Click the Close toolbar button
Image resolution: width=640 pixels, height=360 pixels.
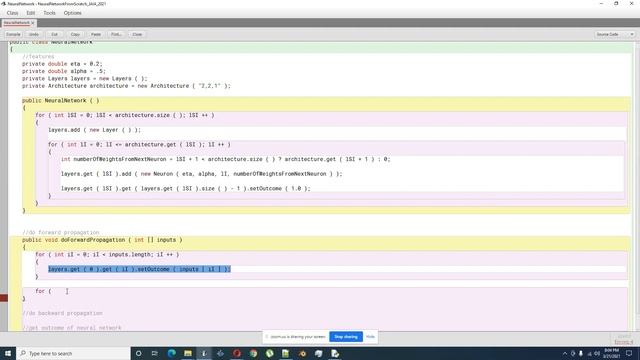[137, 34]
